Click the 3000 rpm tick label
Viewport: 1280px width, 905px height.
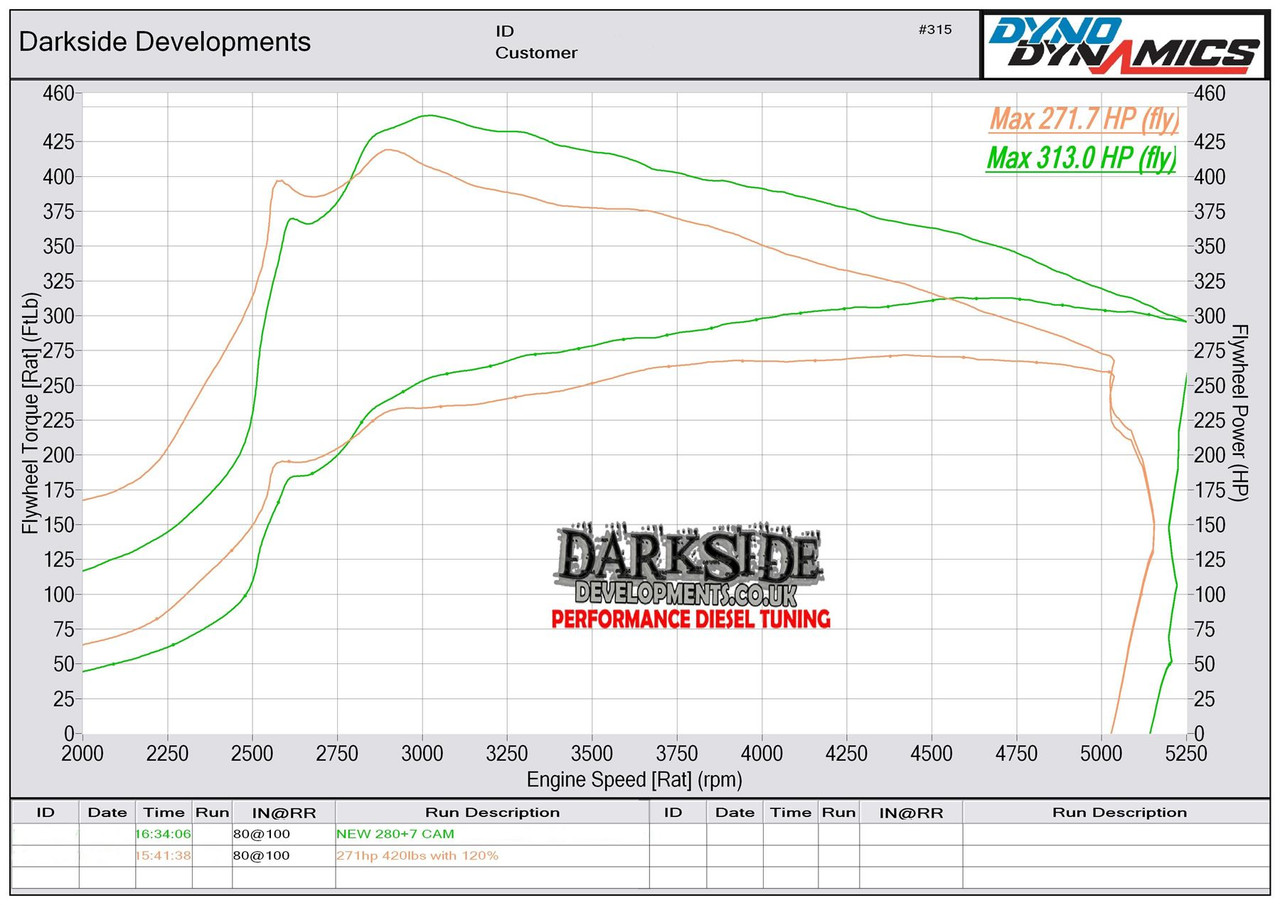click(422, 753)
